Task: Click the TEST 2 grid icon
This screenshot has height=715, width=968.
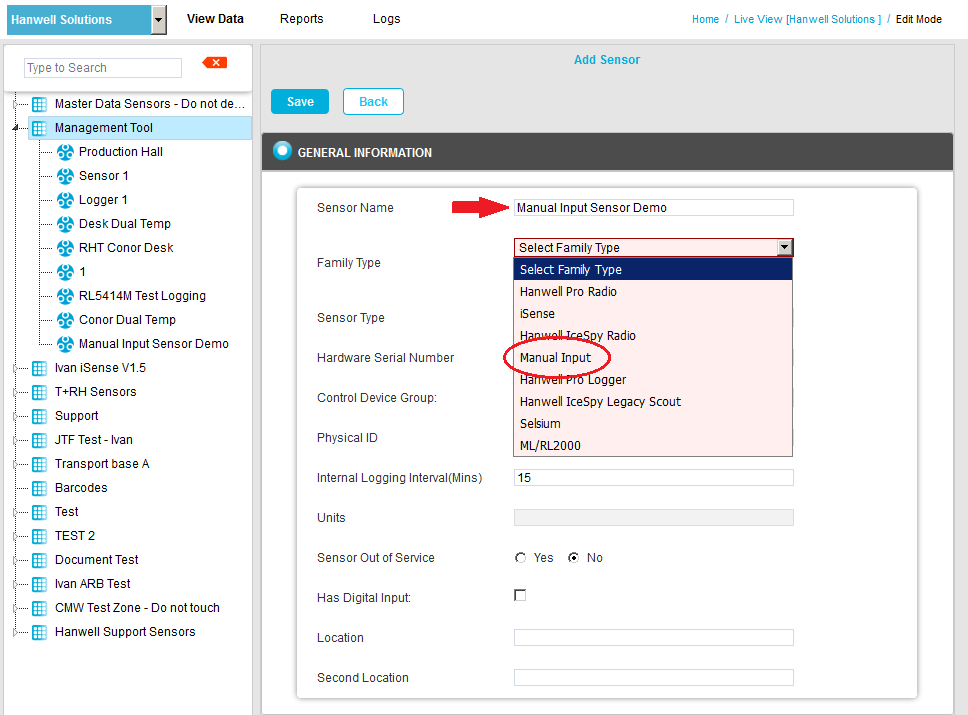Action: [x=40, y=537]
